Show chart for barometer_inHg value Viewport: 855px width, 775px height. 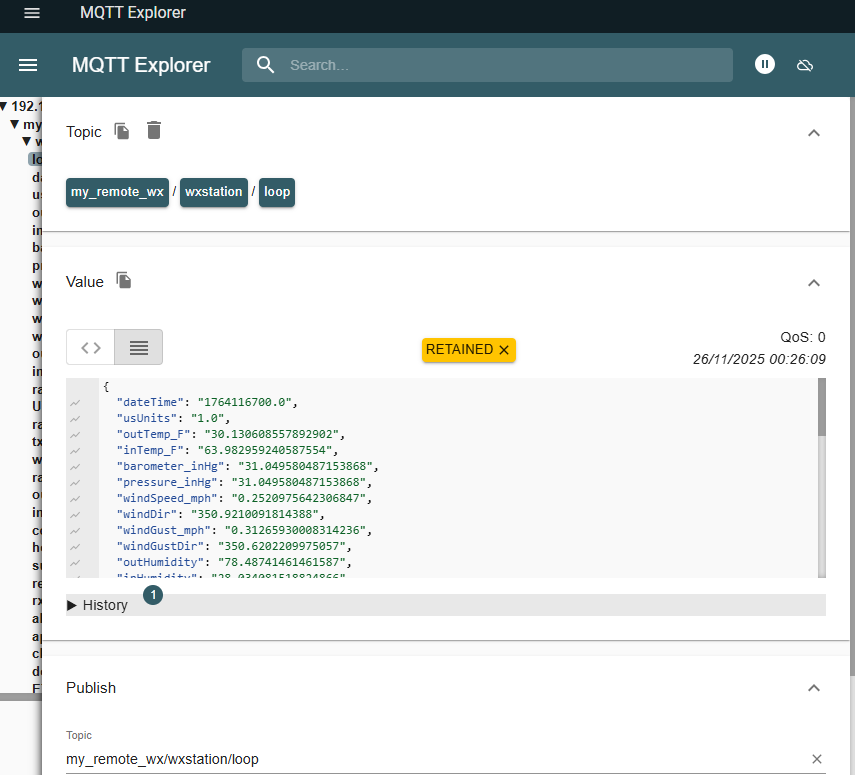pos(75,467)
